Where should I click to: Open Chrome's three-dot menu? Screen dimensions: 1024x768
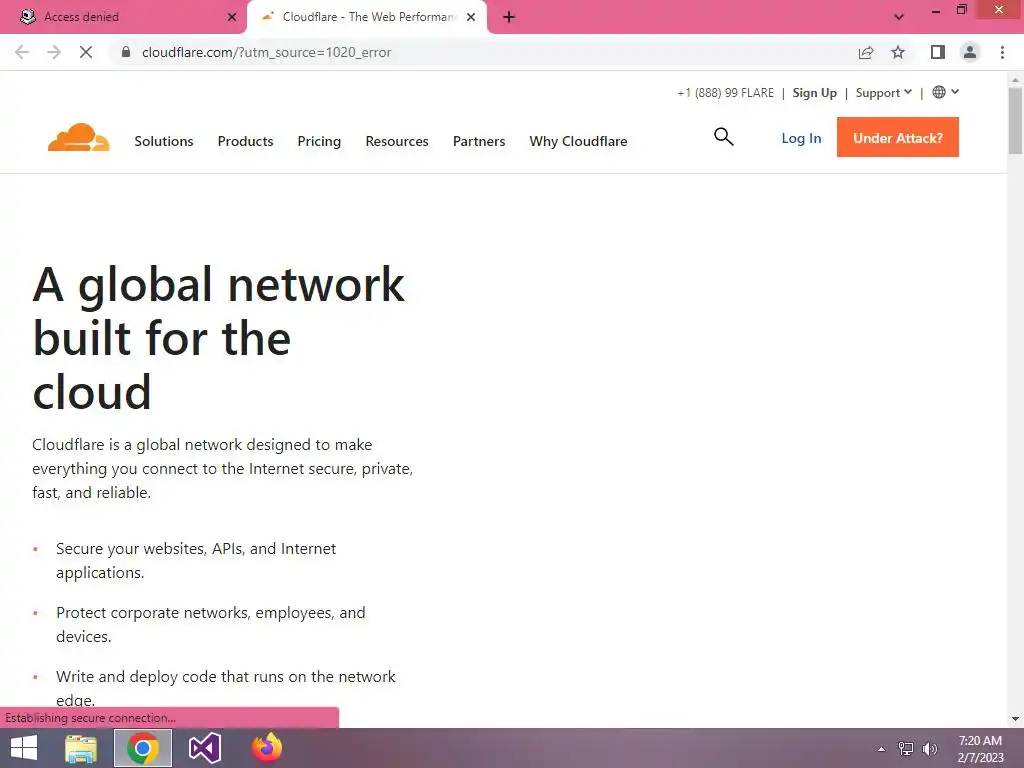(1002, 52)
